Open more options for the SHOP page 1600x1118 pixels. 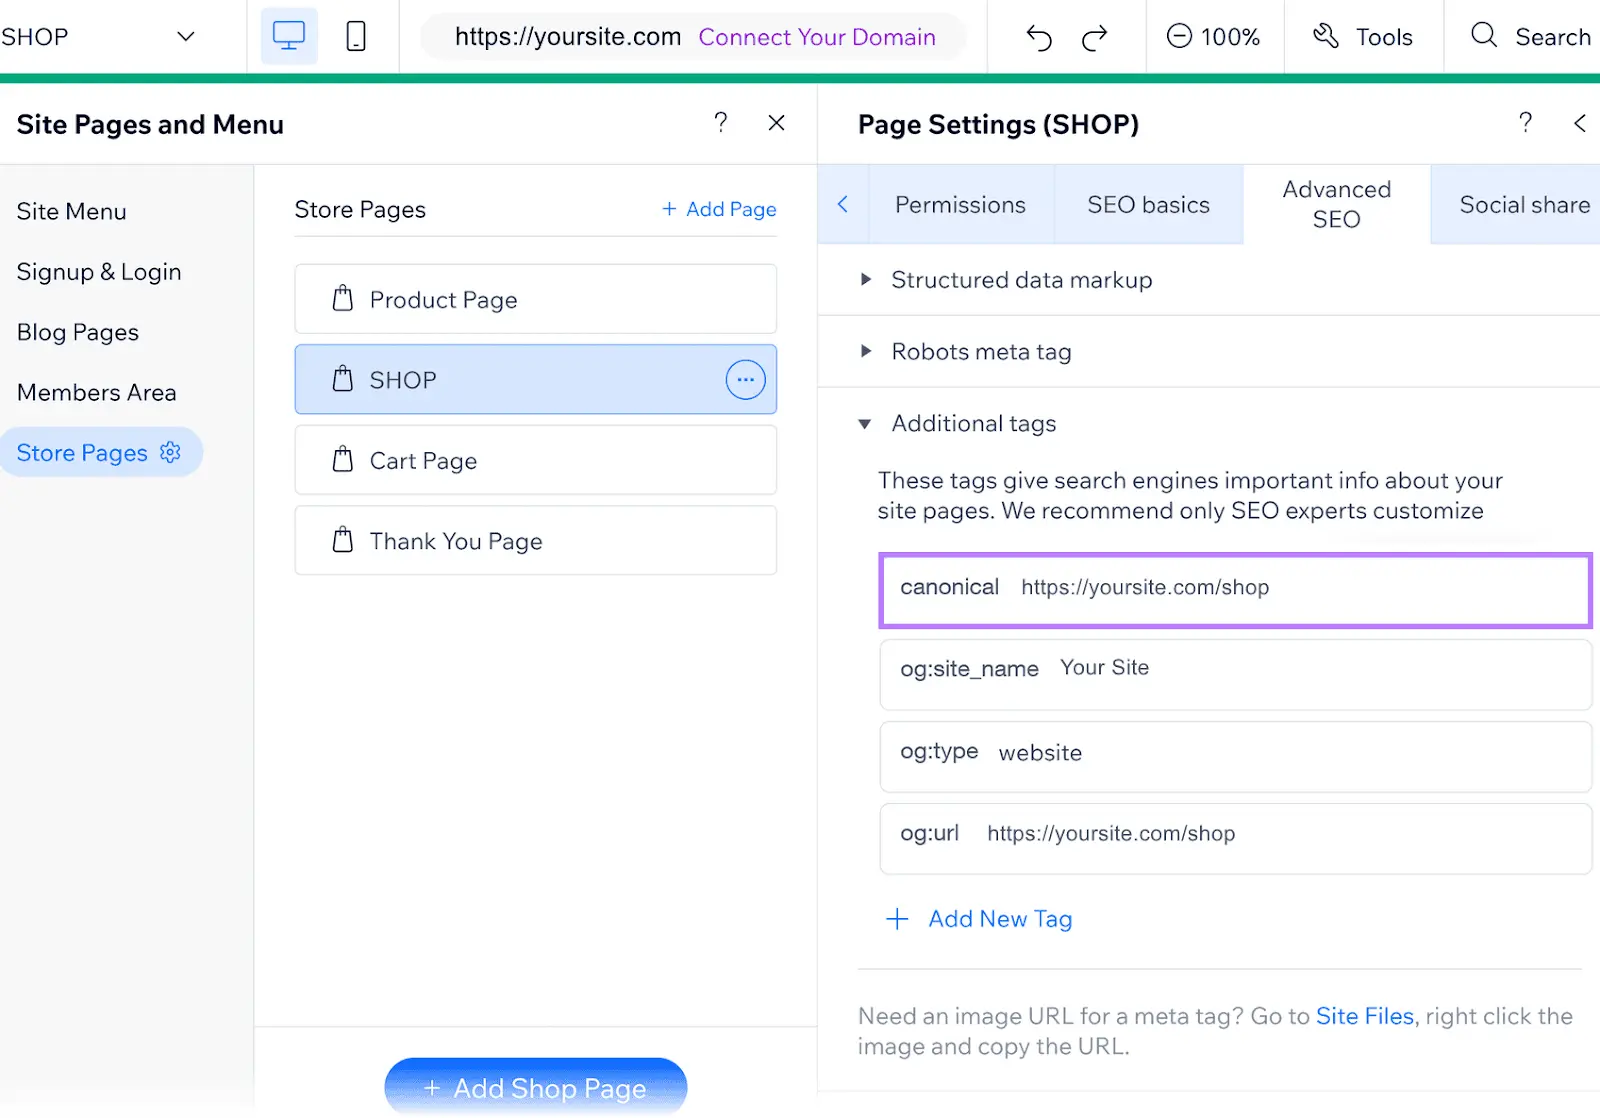click(745, 379)
